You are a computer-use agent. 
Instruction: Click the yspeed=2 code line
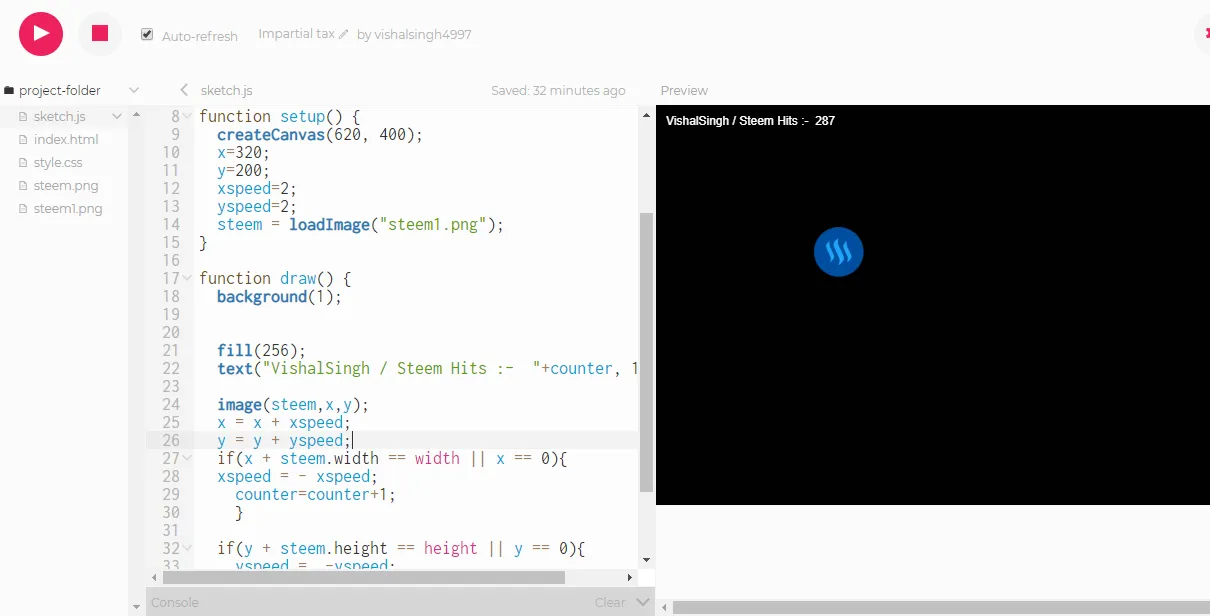(x=257, y=207)
